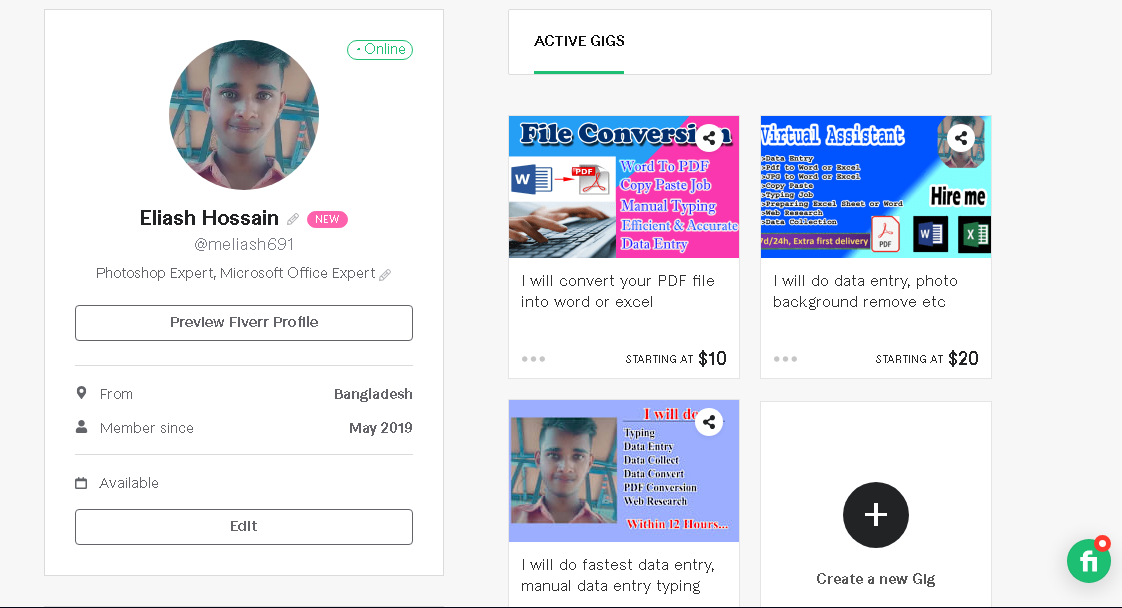Click Preview Fiverr Profile button

point(244,323)
